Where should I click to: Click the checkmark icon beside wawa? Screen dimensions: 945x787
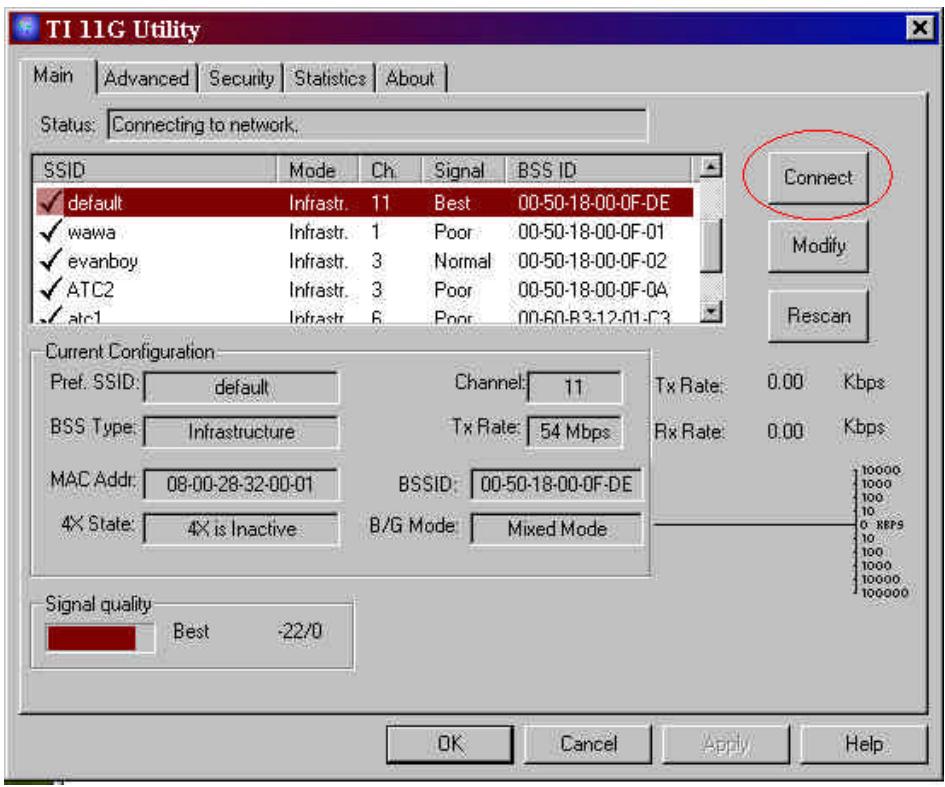tap(51, 231)
